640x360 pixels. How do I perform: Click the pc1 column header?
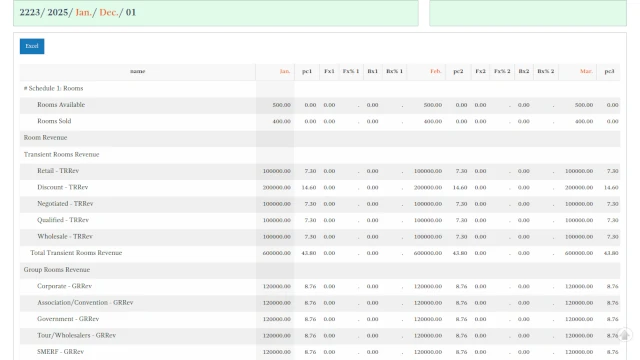pyautogui.click(x=307, y=71)
